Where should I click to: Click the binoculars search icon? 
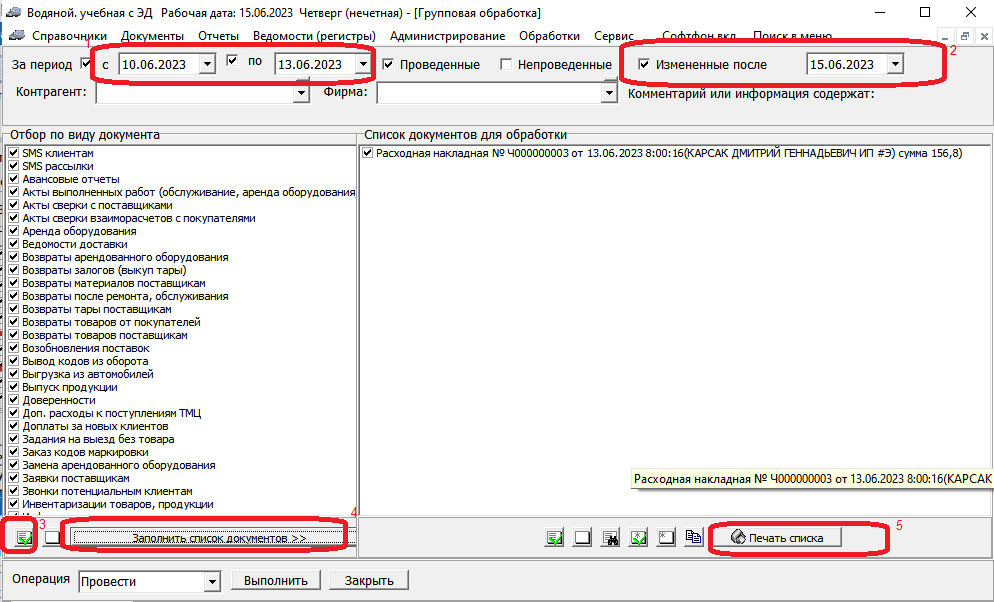611,538
